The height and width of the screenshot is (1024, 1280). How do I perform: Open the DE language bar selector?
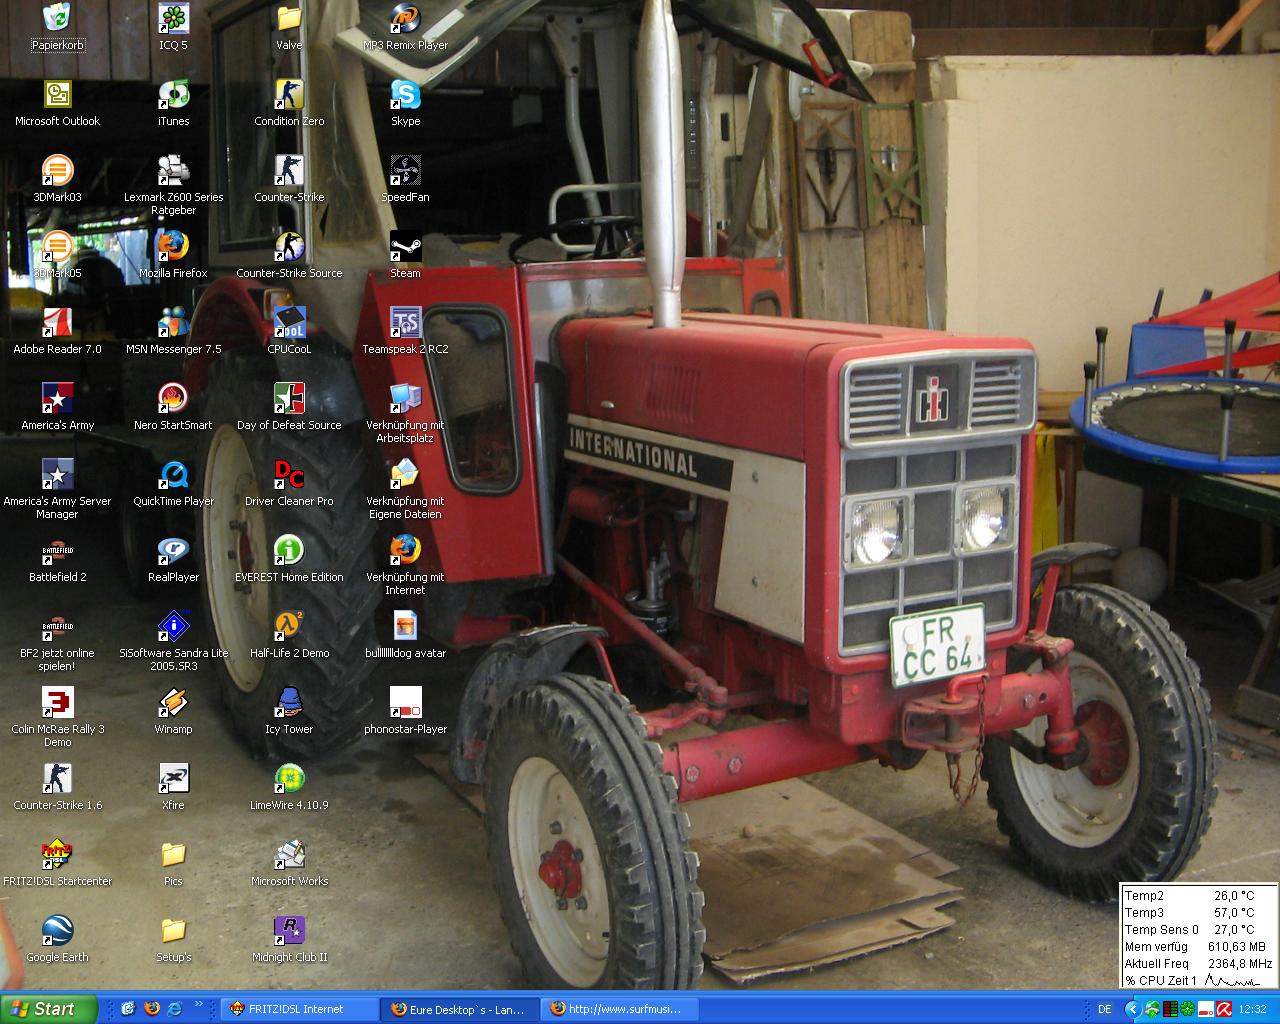click(1105, 1009)
